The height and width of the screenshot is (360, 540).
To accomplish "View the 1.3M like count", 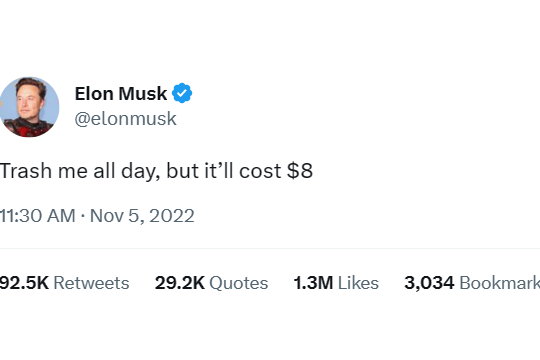I will [313, 283].
